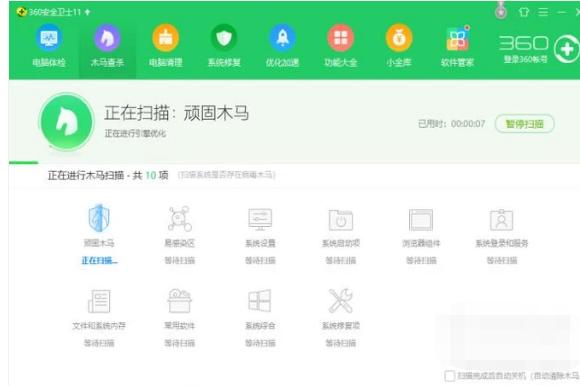This screenshot has width=580, height=385.
Task: Click the 等待扫描 status under 浏览器组件
Action: [421, 261]
